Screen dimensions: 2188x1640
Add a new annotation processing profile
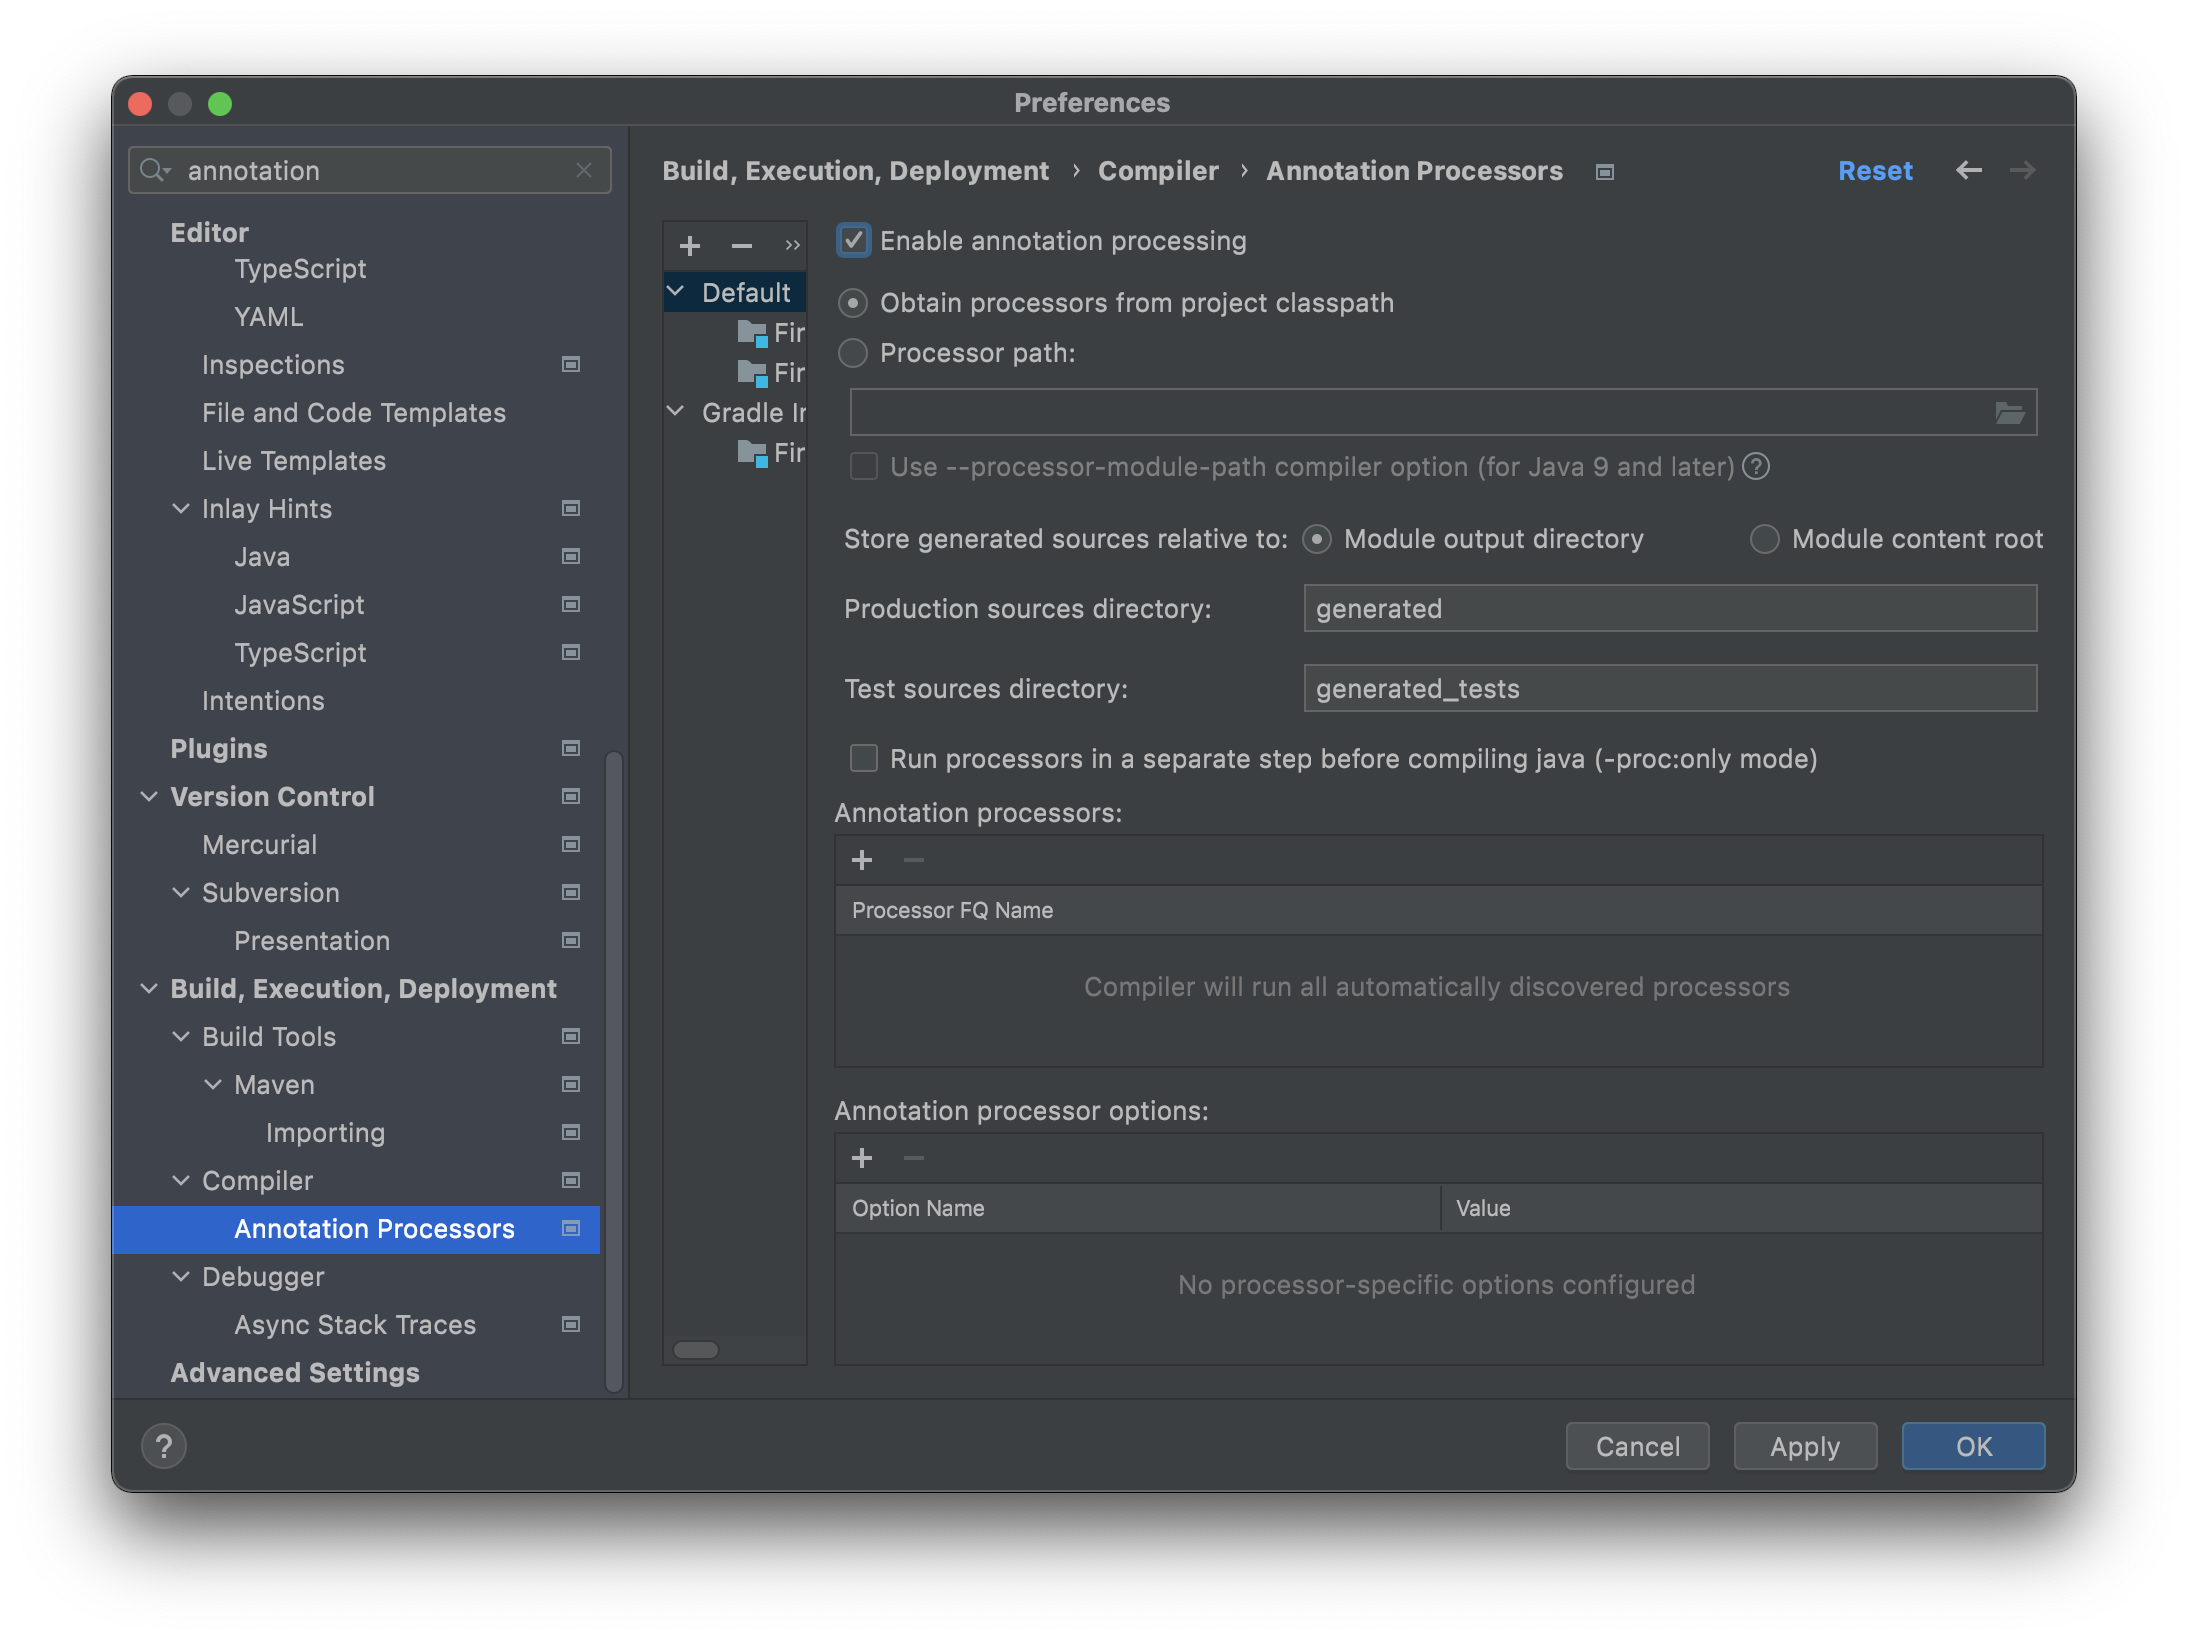coord(689,245)
